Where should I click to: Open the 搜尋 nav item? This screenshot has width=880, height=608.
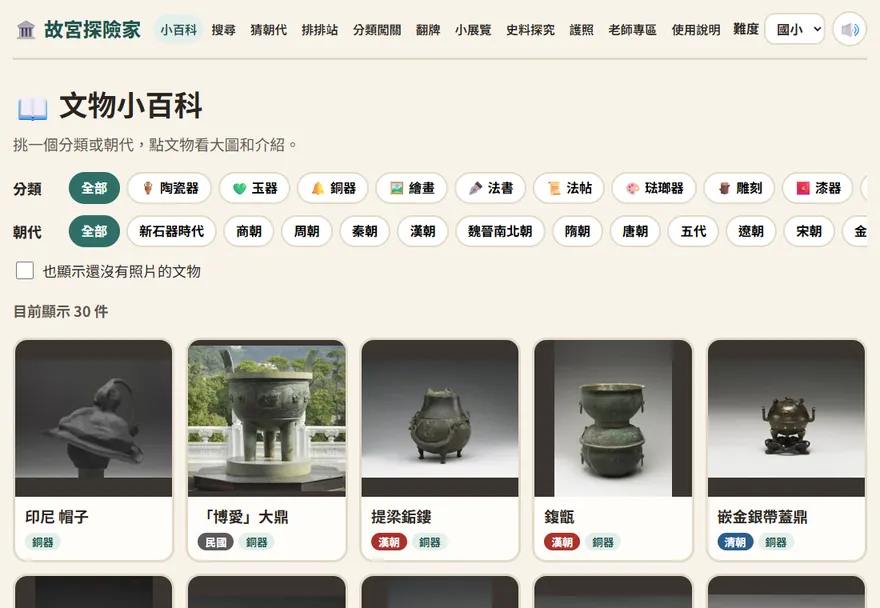(223, 30)
